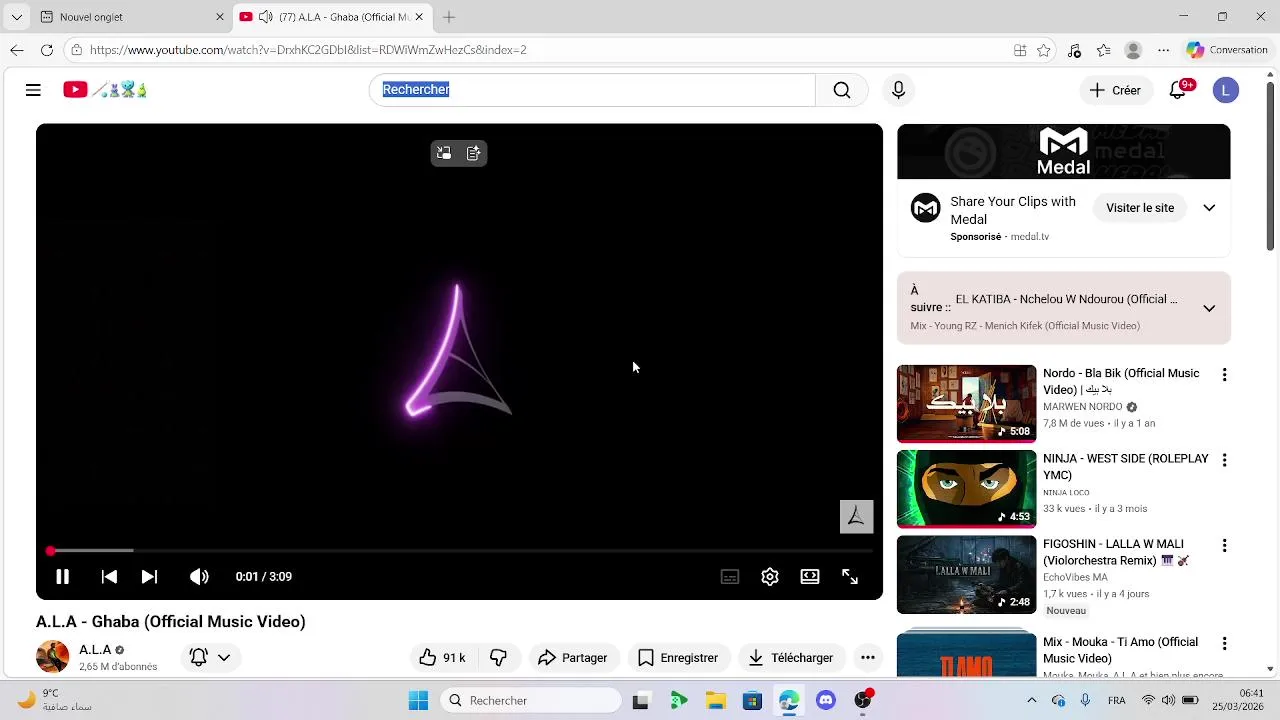This screenshot has width=1280, height=720.
Task: Open options for FIGOSHIN - LALLA W MALI
Action: pos(1224,546)
